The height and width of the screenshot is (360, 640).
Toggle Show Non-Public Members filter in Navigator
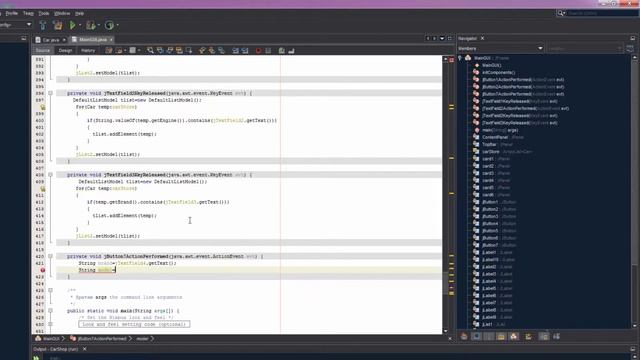tap(501, 336)
